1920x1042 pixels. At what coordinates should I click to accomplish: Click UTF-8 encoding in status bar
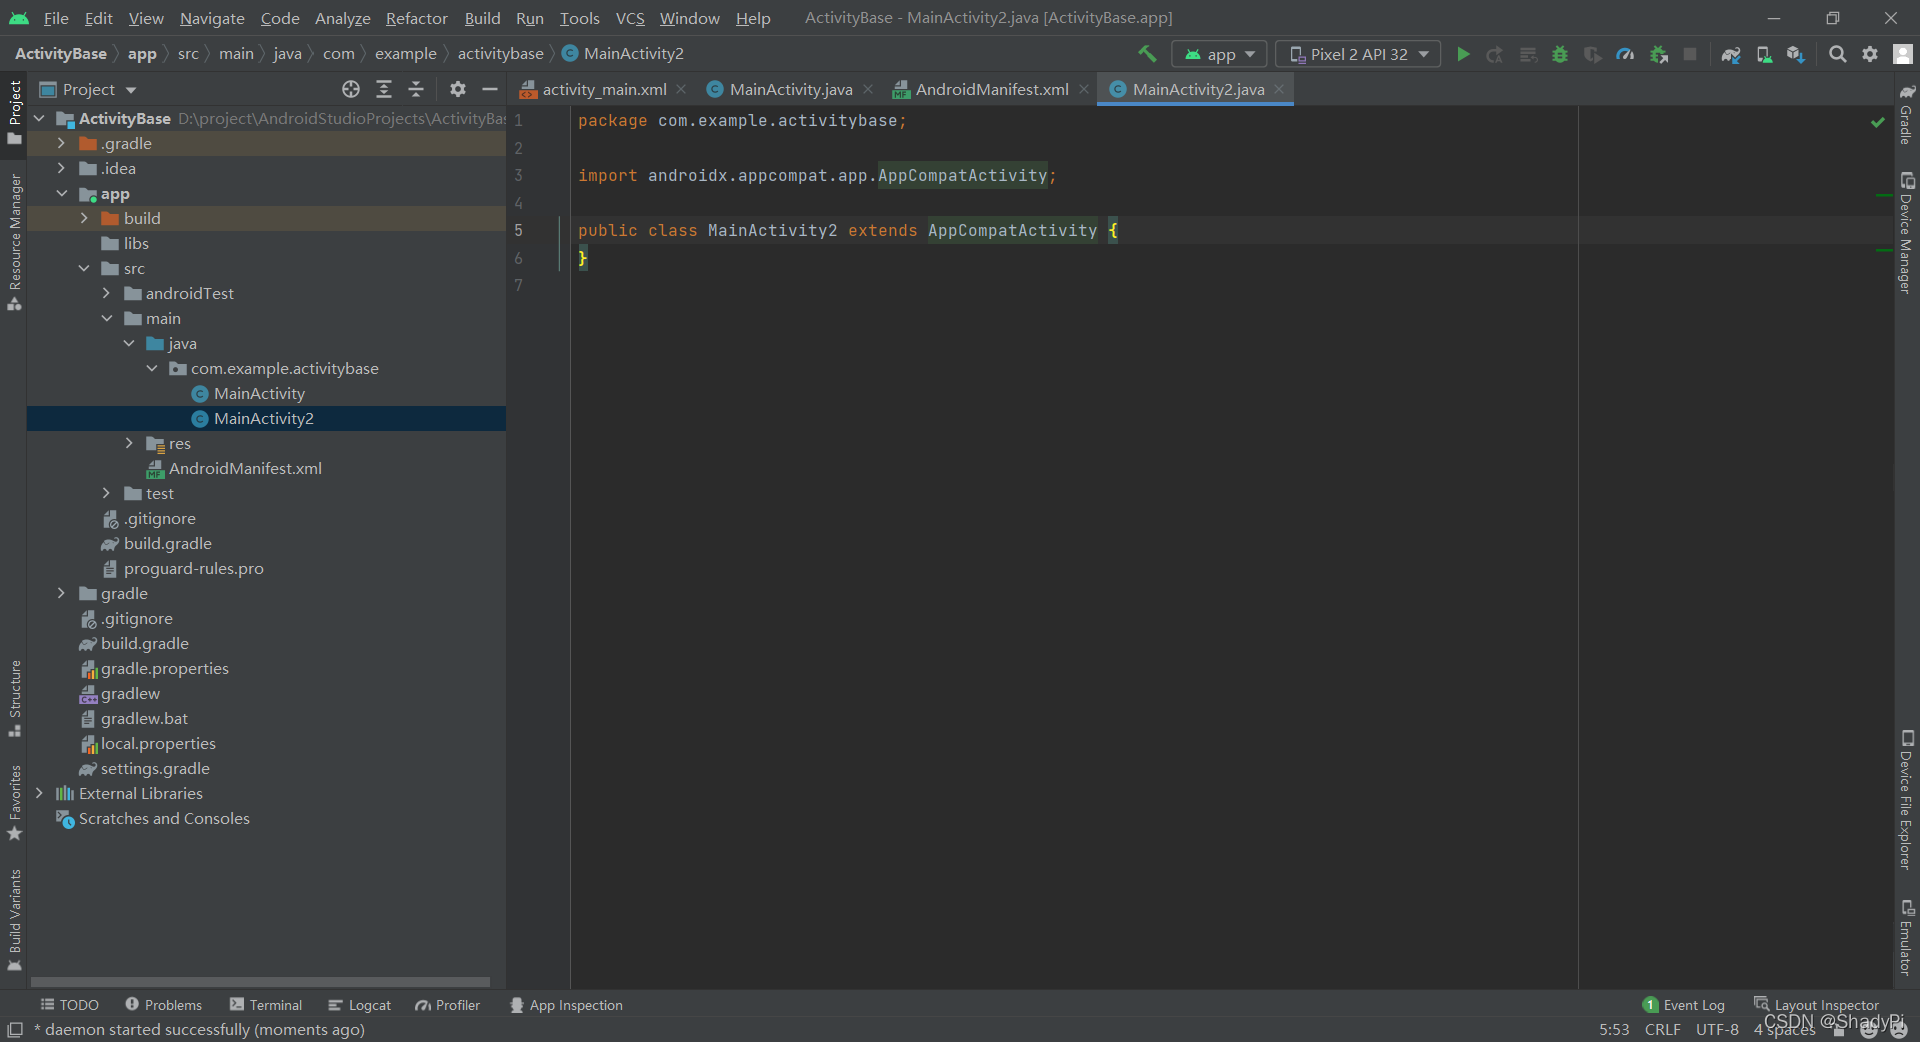(1717, 1030)
